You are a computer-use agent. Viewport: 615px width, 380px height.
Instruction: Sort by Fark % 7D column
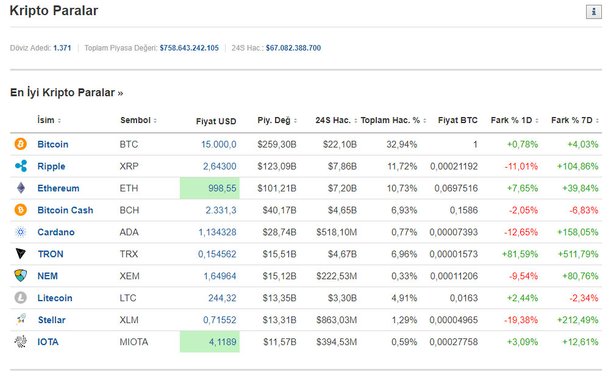click(575, 120)
